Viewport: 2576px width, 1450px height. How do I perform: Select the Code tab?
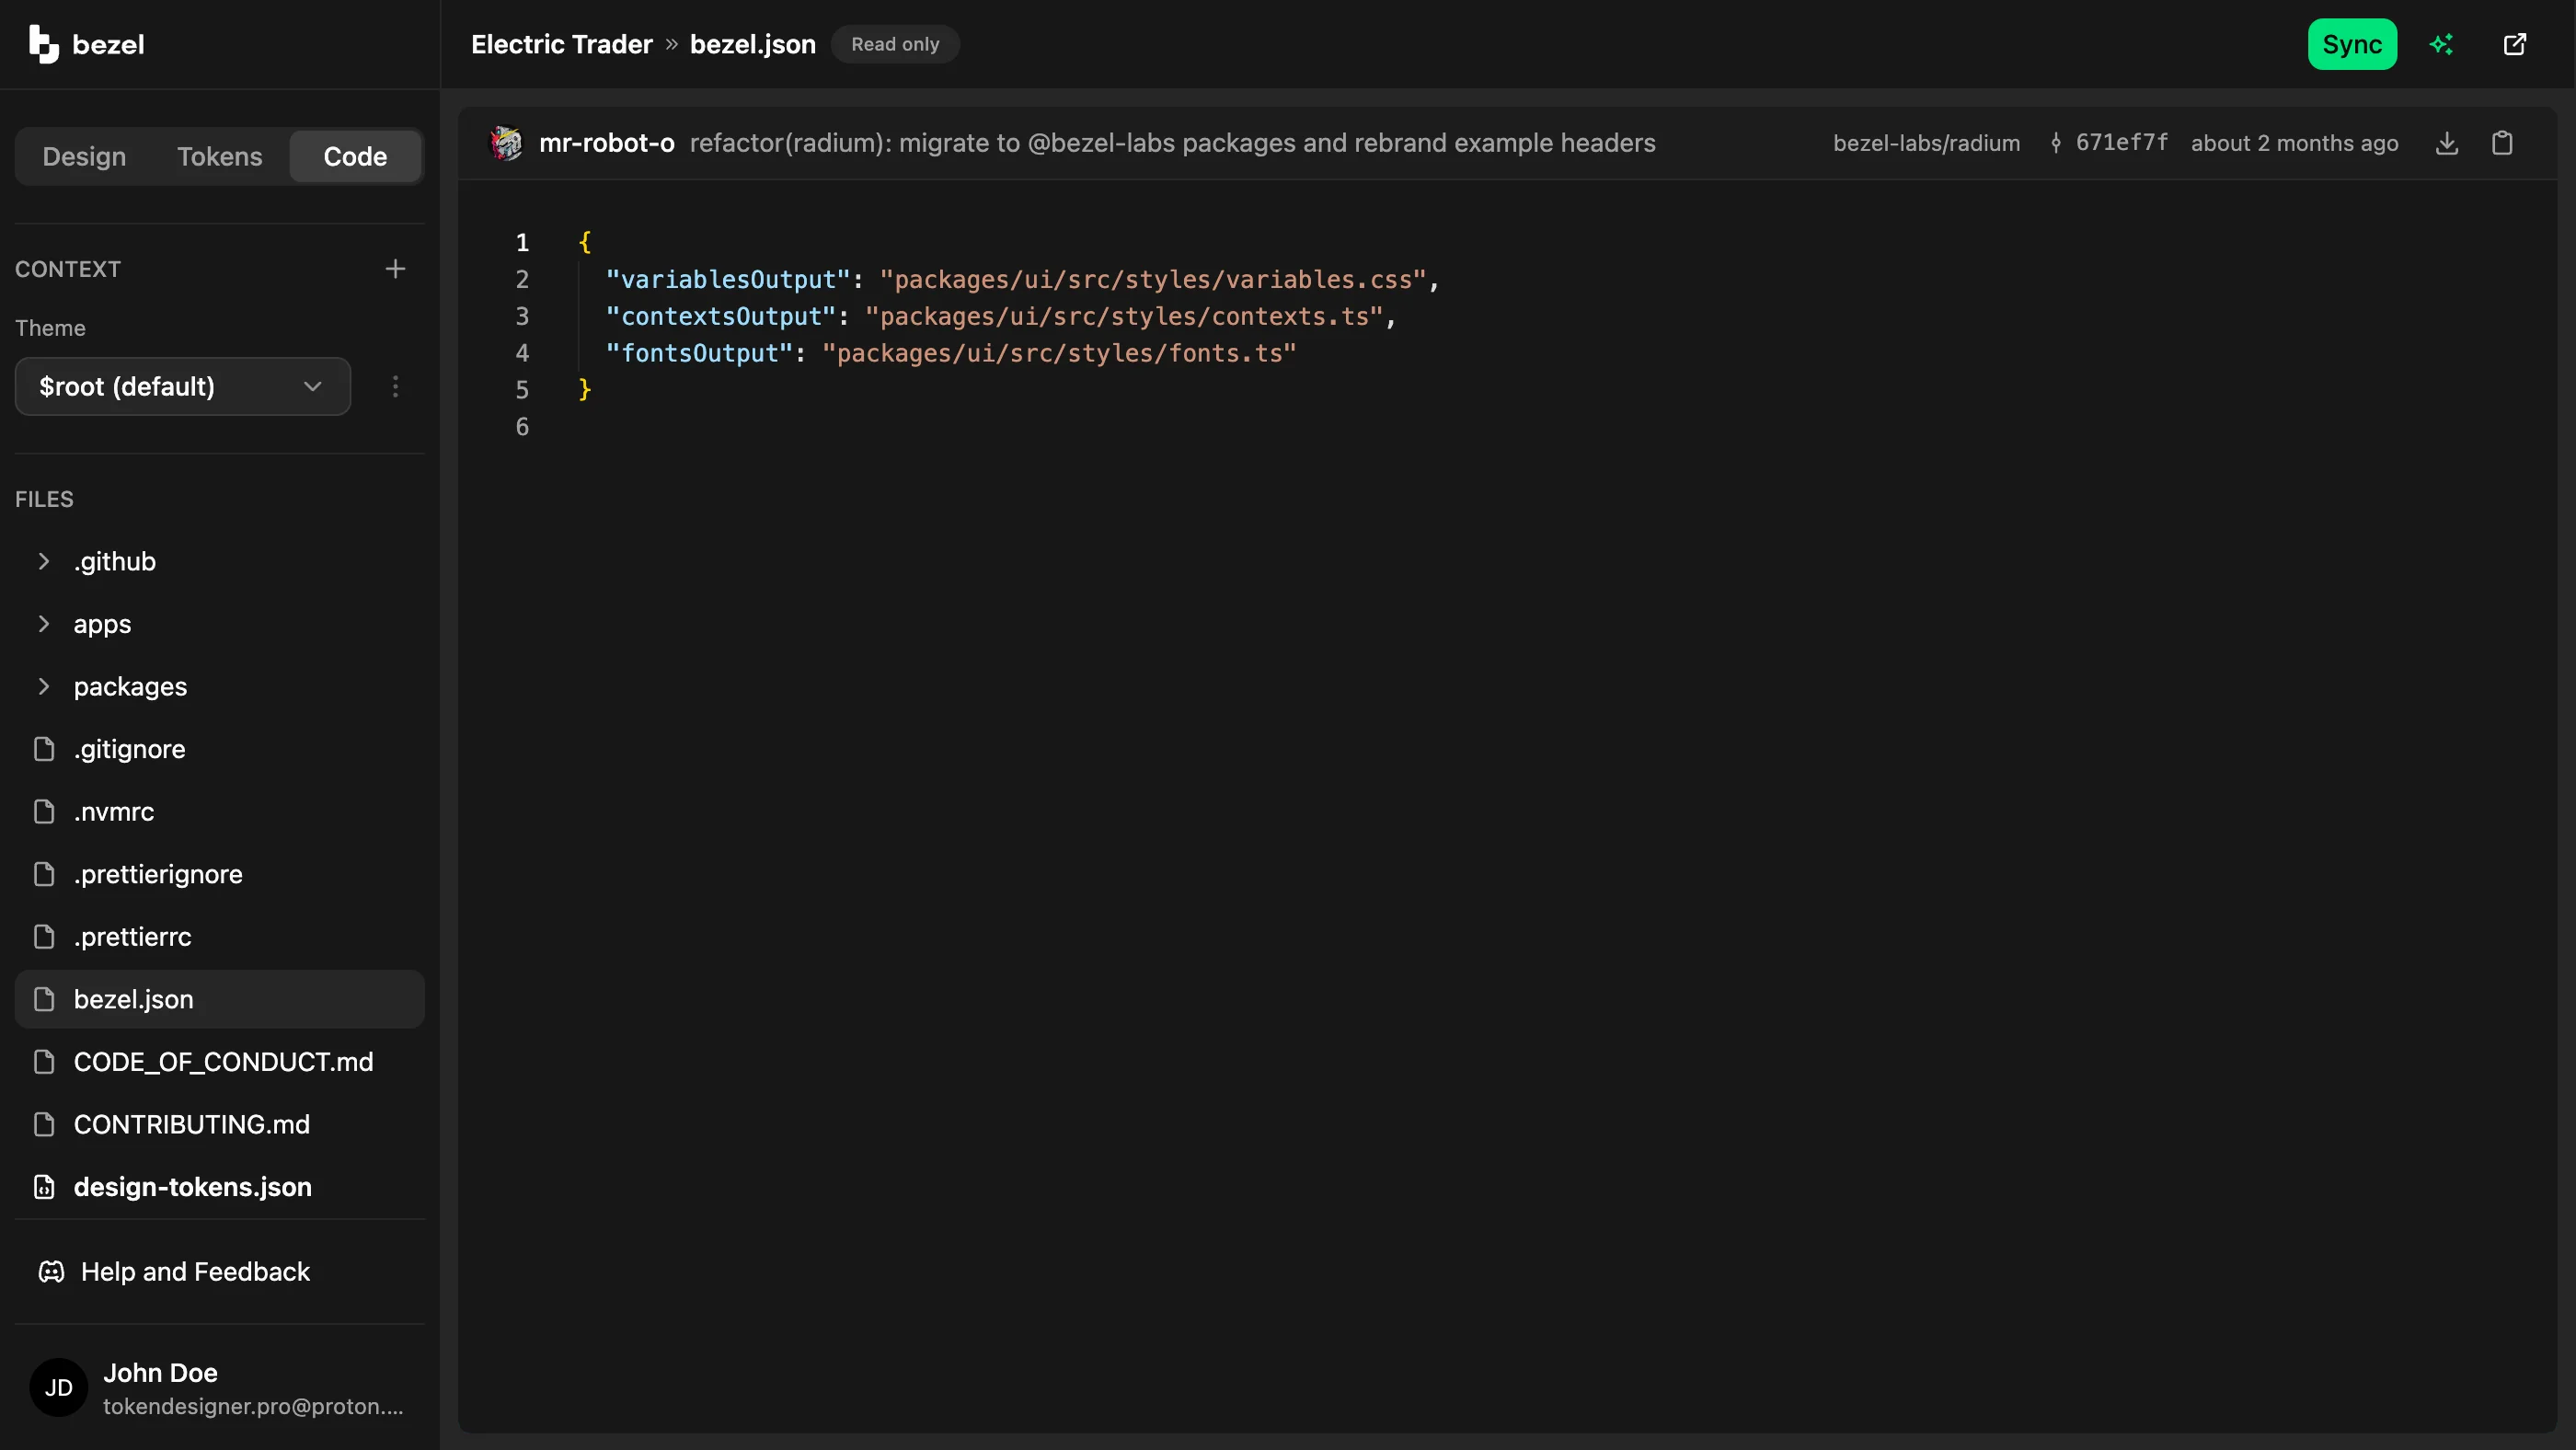pyautogui.click(x=355, y=156)
